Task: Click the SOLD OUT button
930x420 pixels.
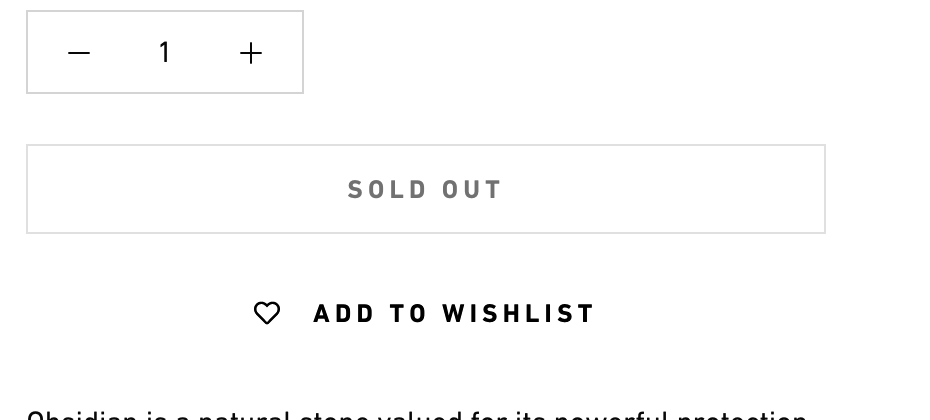Action: tap(426, 189)
